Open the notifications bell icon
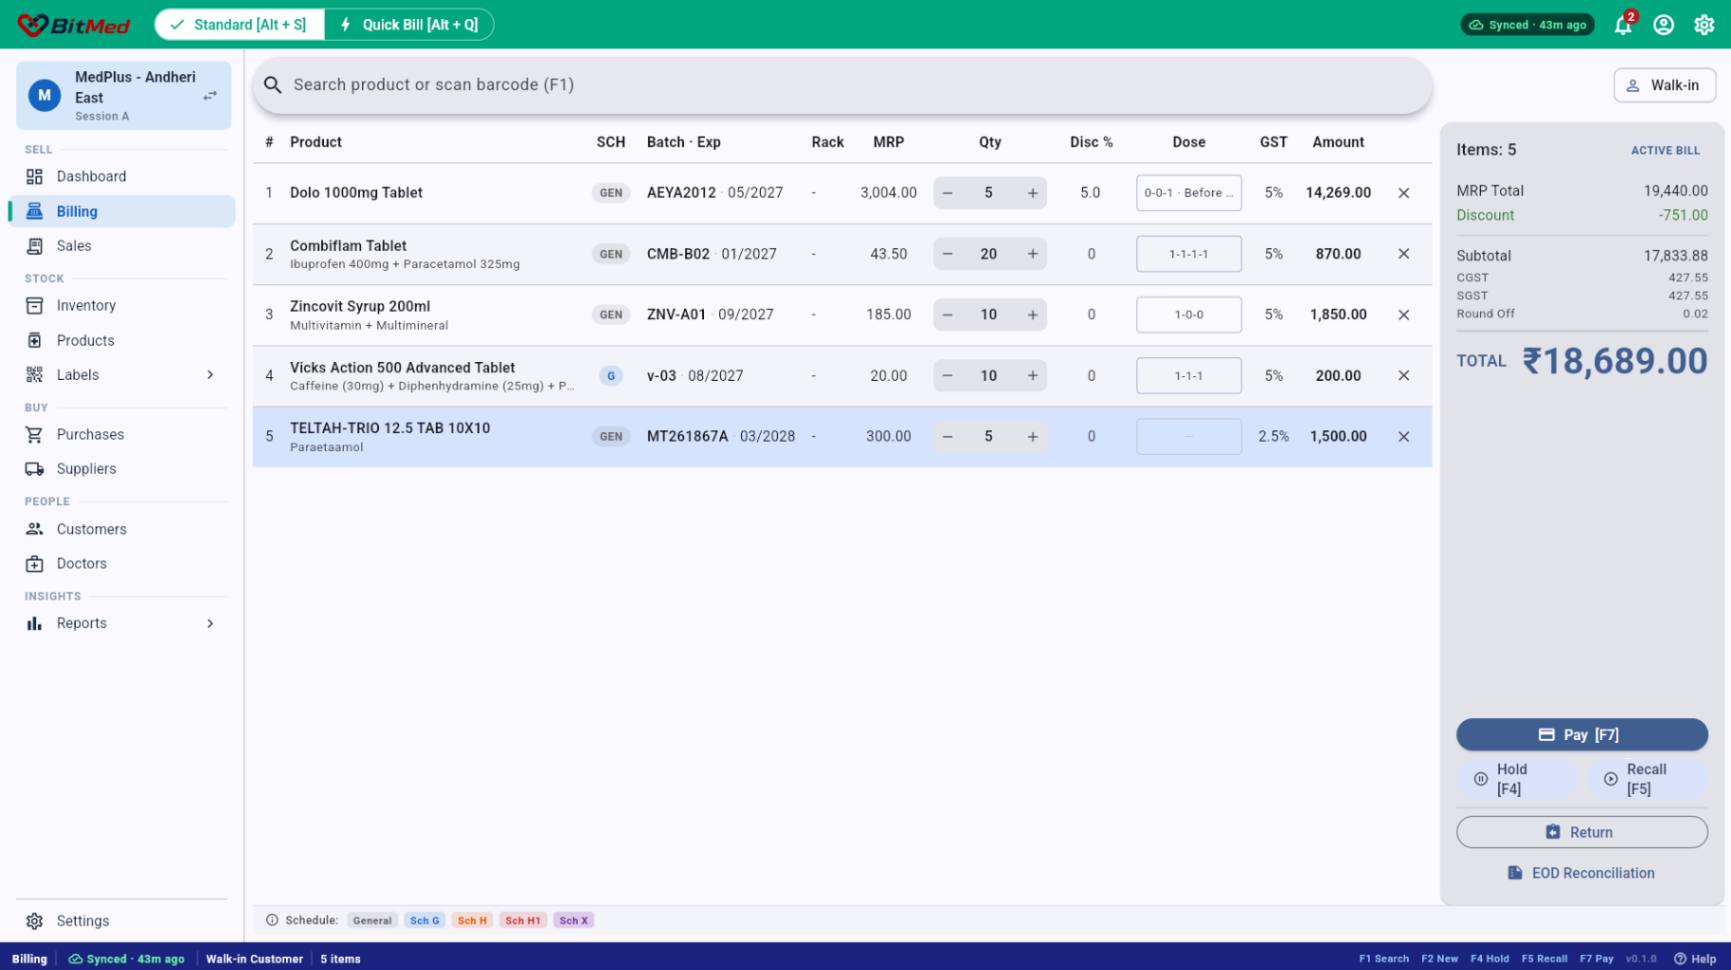Screen dimensions: 1731x970 [1622, 25]
